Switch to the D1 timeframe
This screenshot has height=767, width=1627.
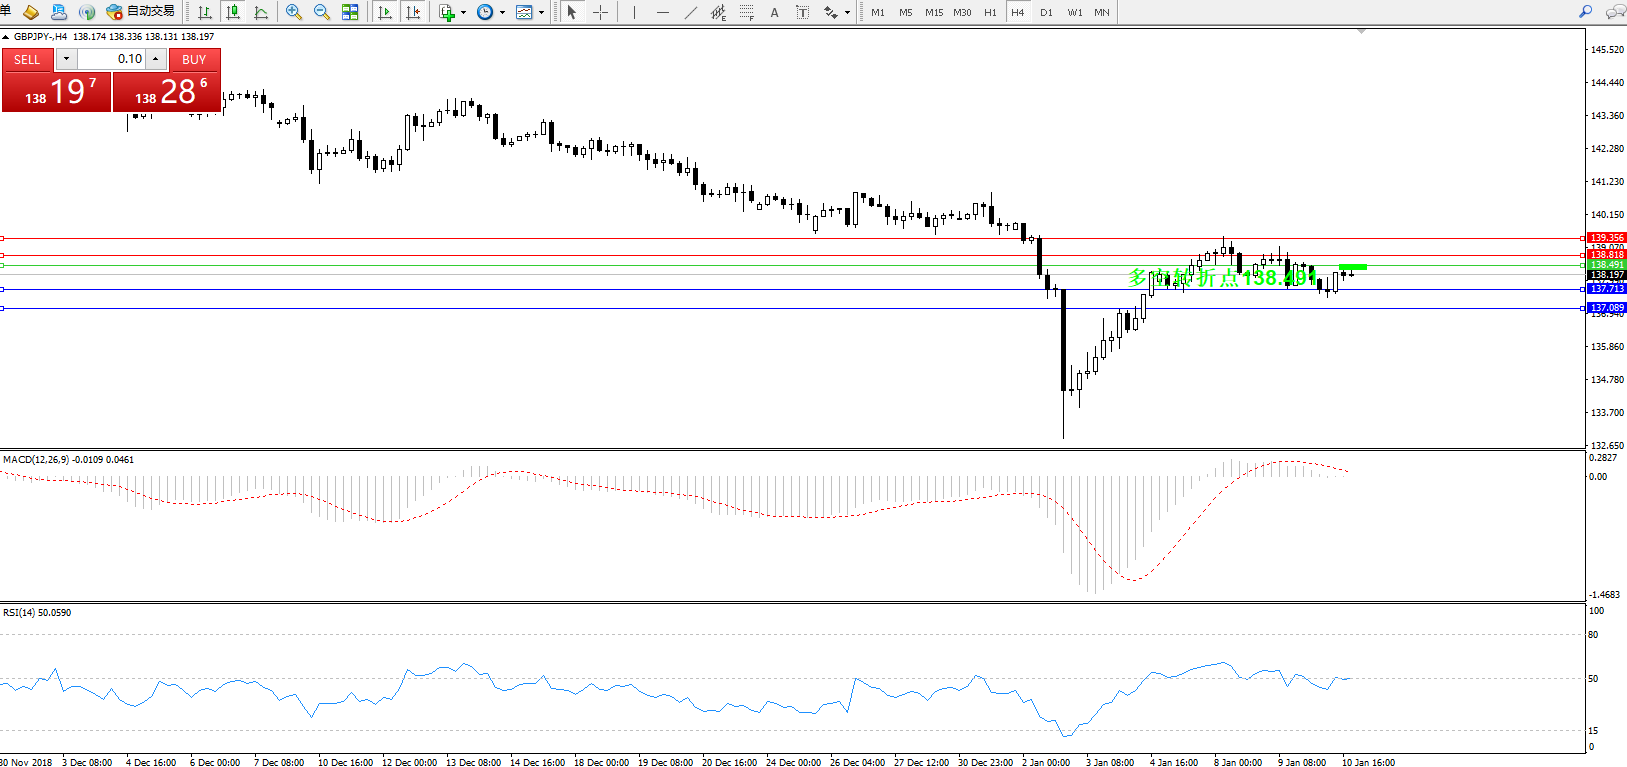[x=1046, y=12]
